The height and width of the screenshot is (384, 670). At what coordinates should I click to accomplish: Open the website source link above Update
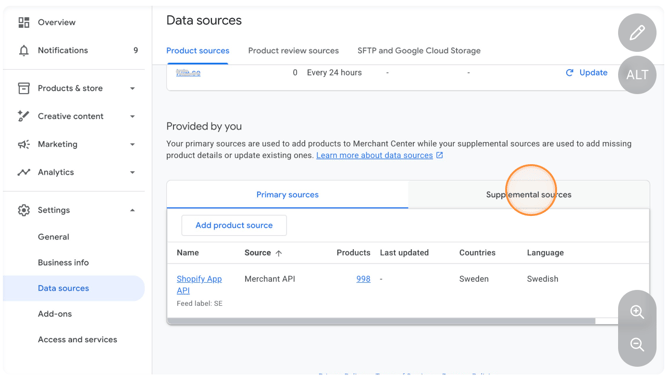pos(188,73)
